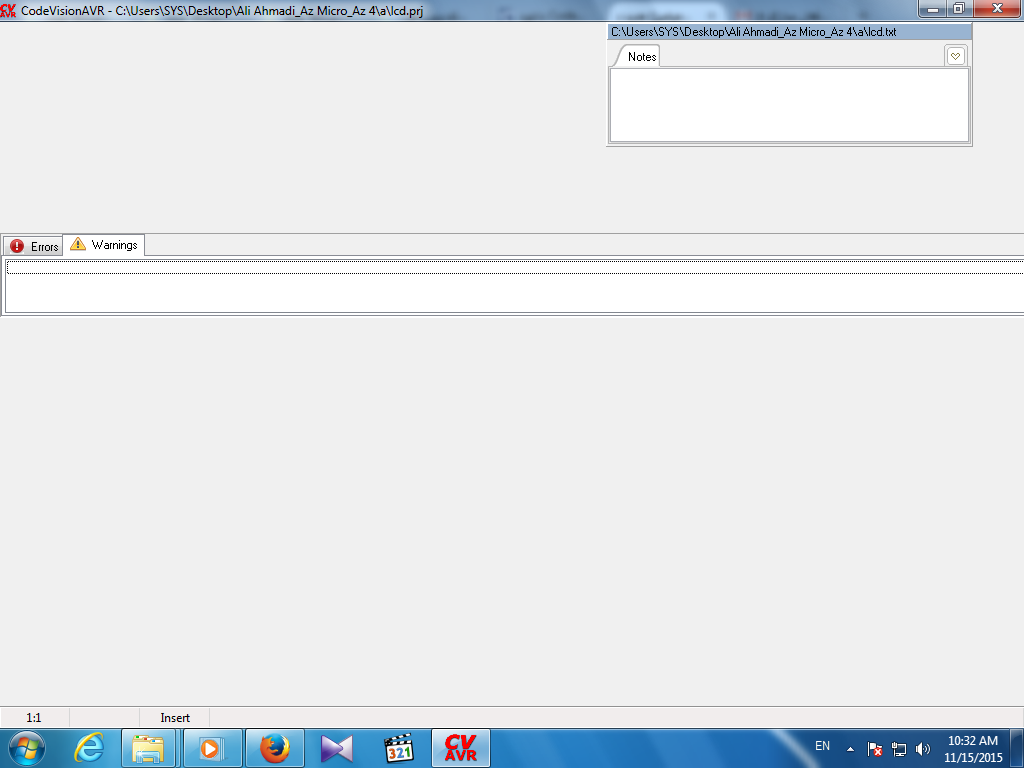Open the Notes panel tab list dropdown

pyautogui.click(x=955, y=56)
